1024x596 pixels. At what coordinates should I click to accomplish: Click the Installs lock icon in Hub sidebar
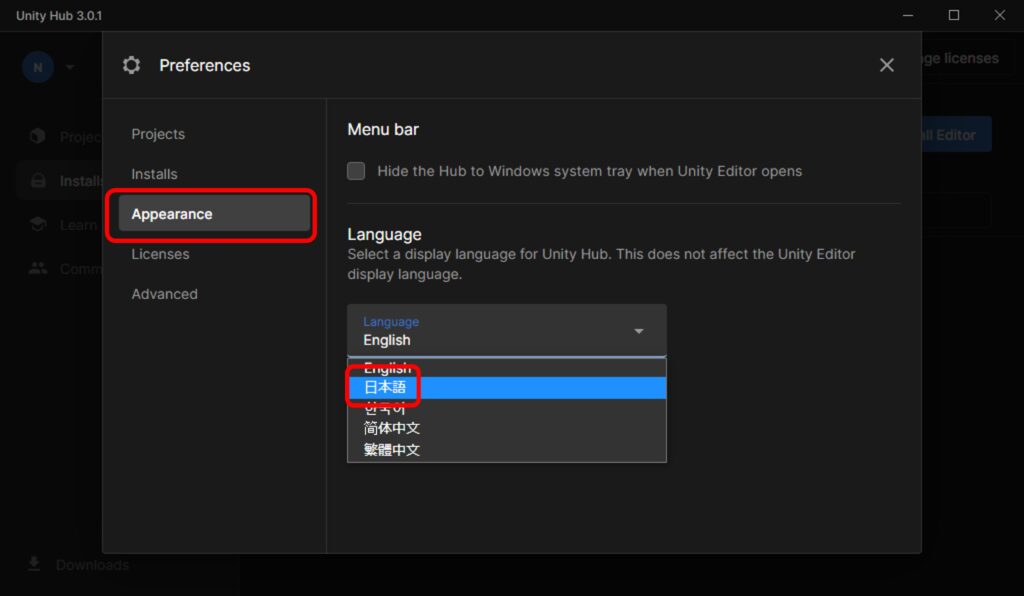pyautogui.click(x=39, y=180)
